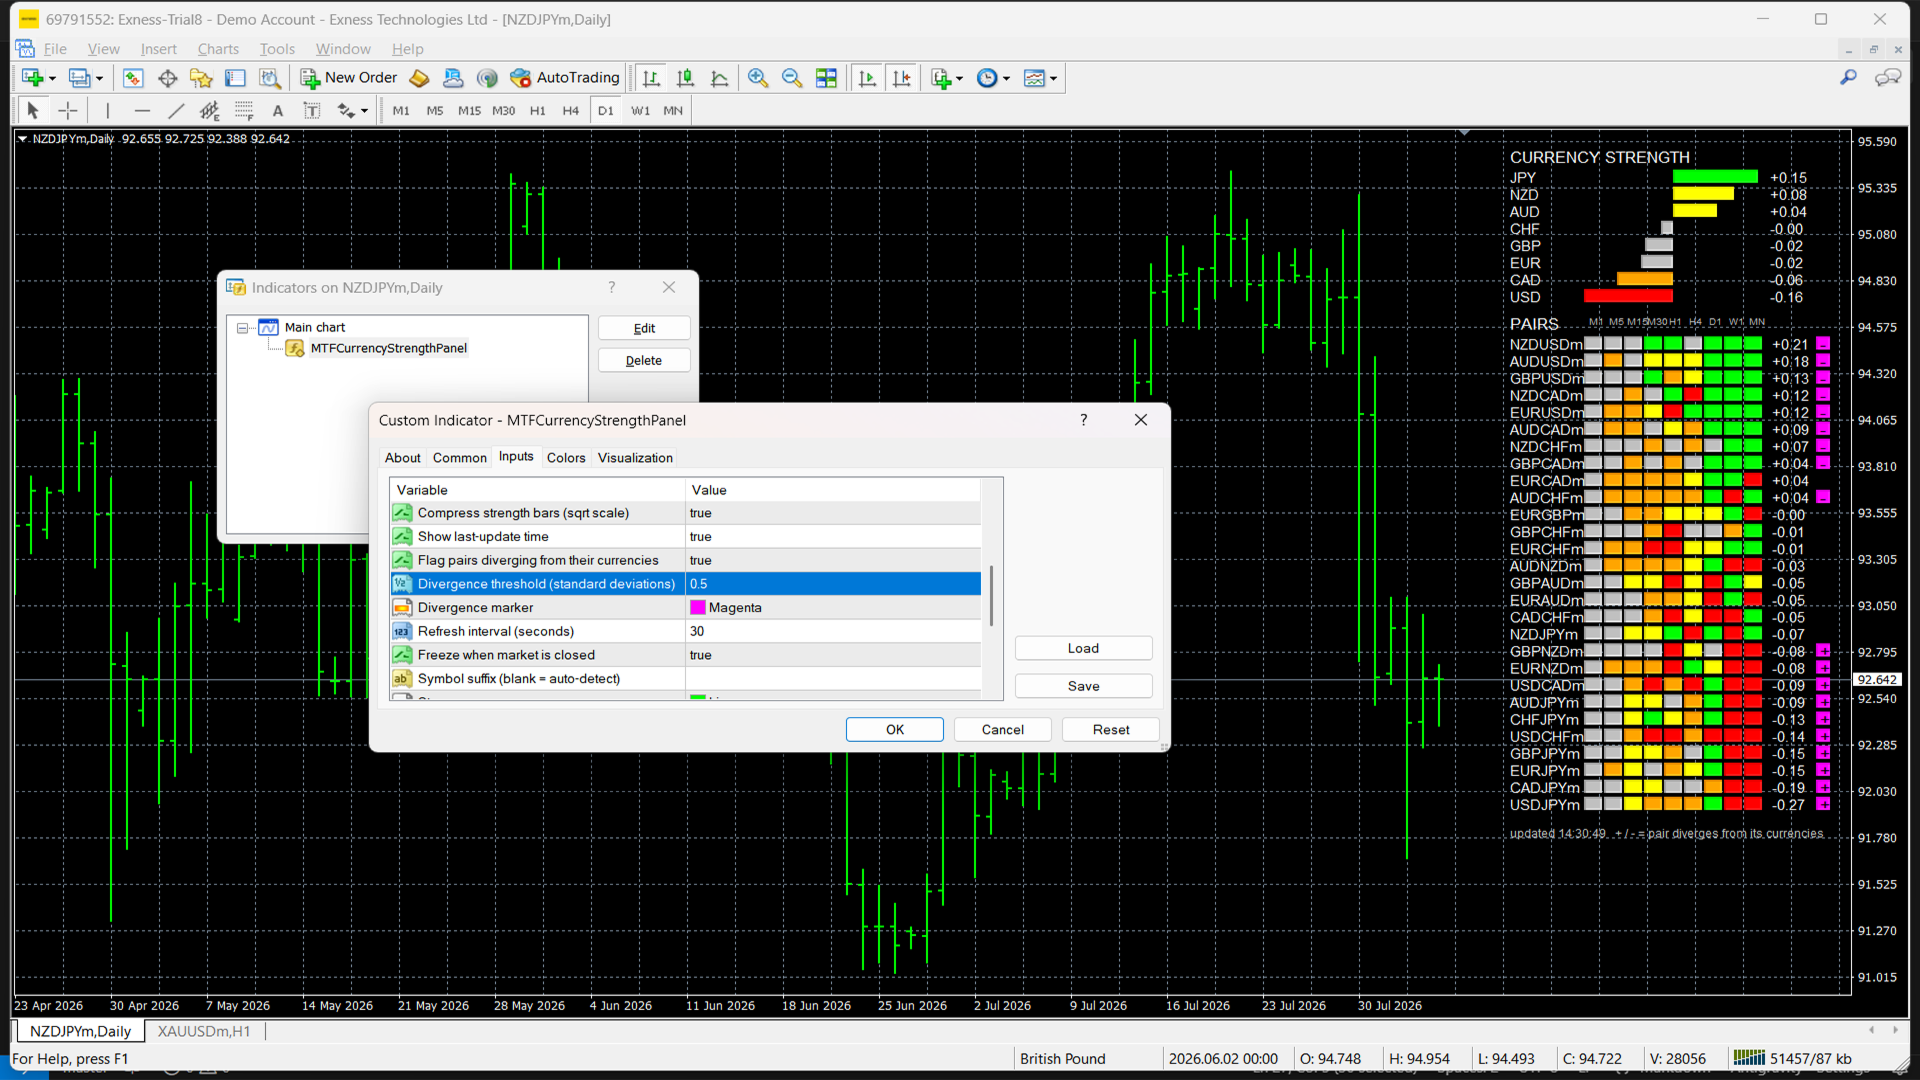Viewport: 1920px width, 1080px height.
Task: Select the cursor arrow tool
Action: click(x=33, y=111)
